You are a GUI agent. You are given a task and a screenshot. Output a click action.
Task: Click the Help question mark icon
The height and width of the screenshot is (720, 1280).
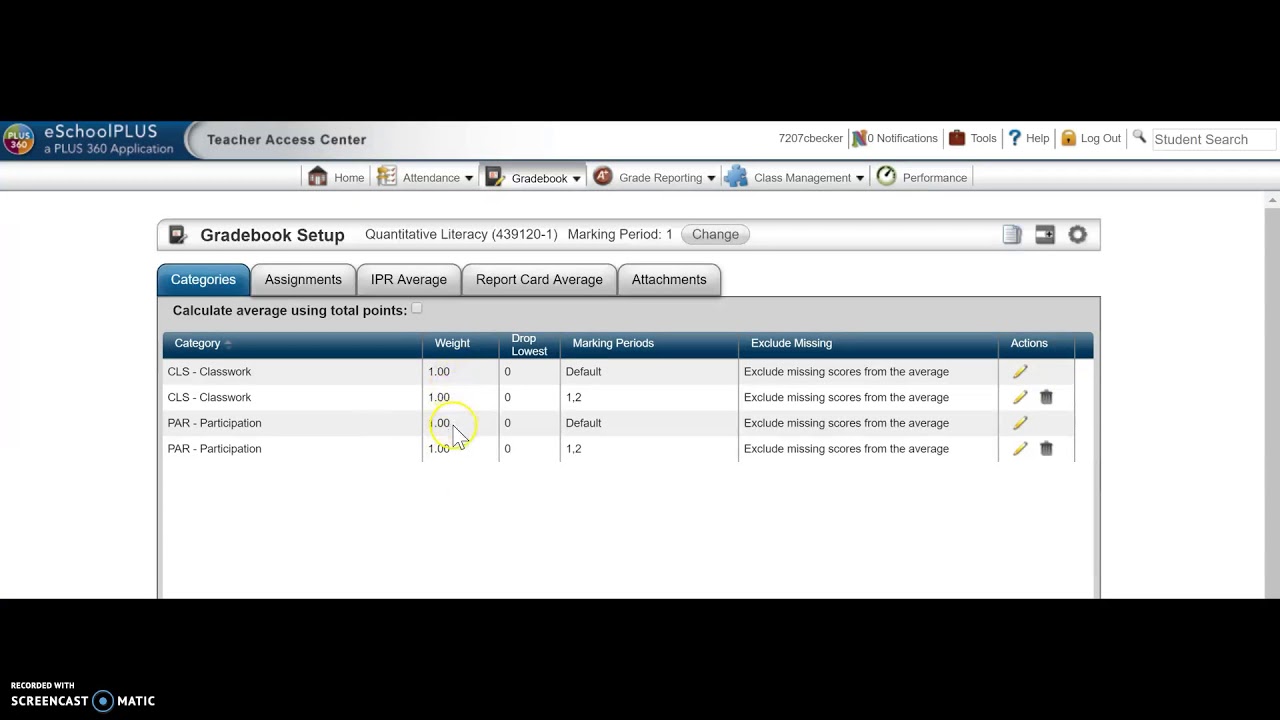click(1014, 138)
